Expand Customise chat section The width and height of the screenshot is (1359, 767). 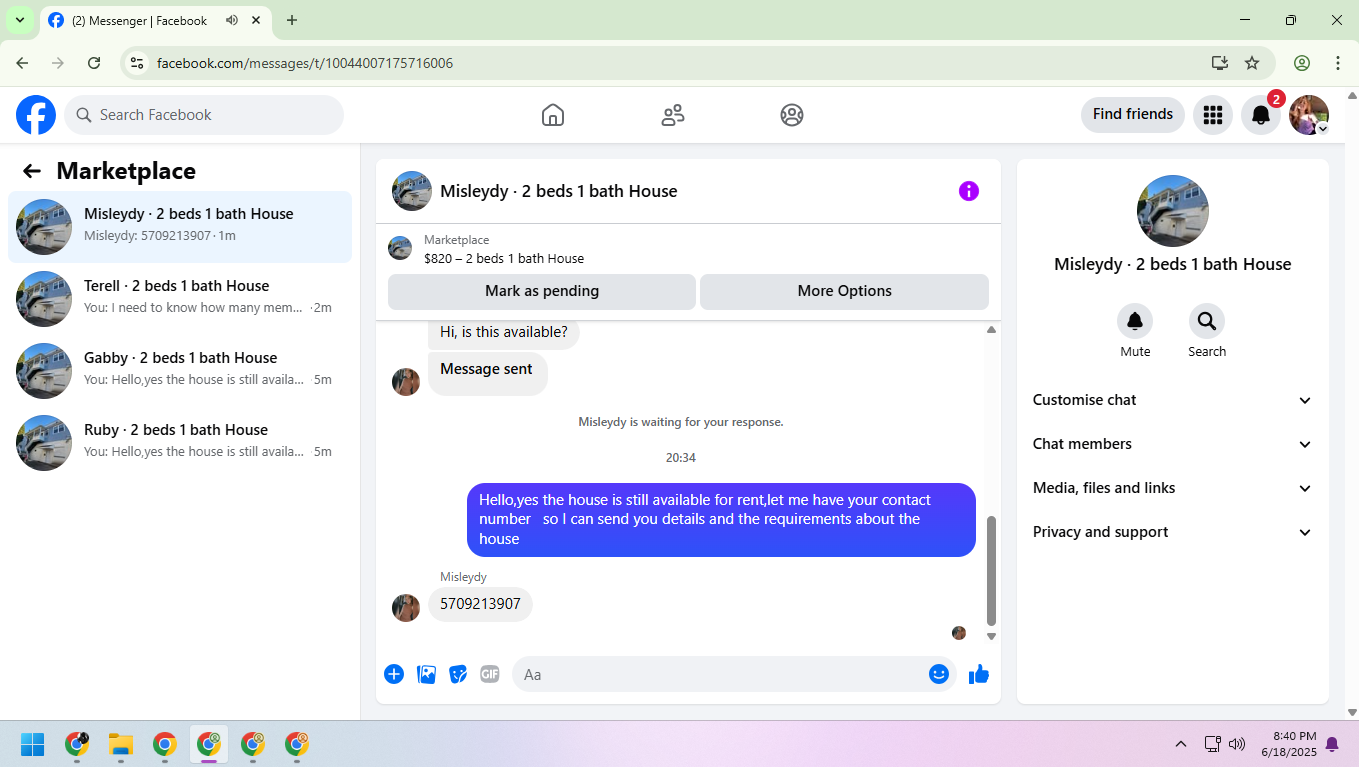(1172, 400)
